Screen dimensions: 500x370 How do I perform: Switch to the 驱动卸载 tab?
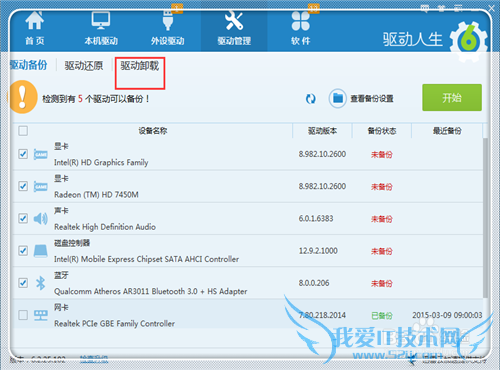click(x=140, y=66)
